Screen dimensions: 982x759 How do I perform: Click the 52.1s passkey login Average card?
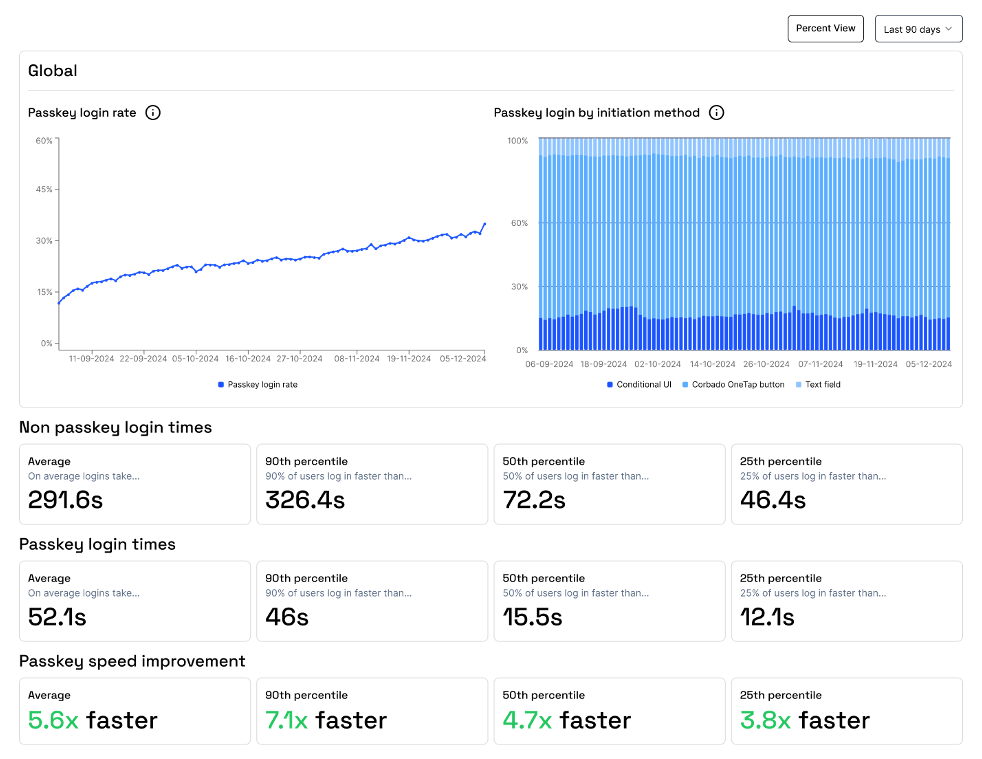pos(134,601)
